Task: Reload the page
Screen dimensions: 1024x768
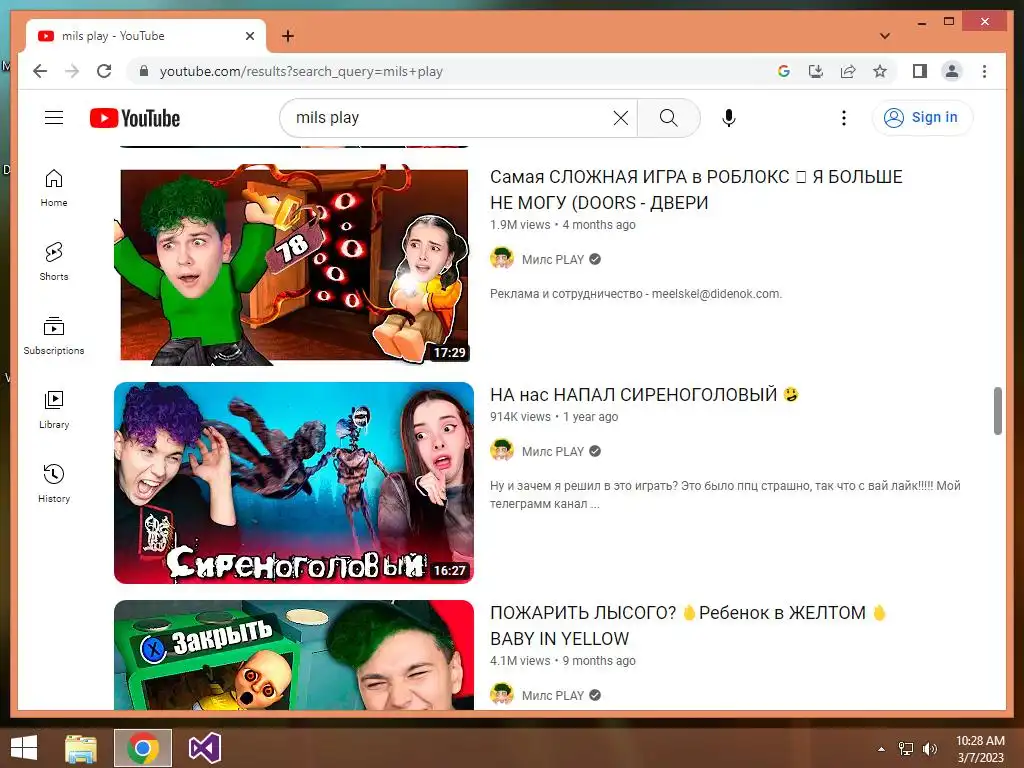Action: coord(104,71)
